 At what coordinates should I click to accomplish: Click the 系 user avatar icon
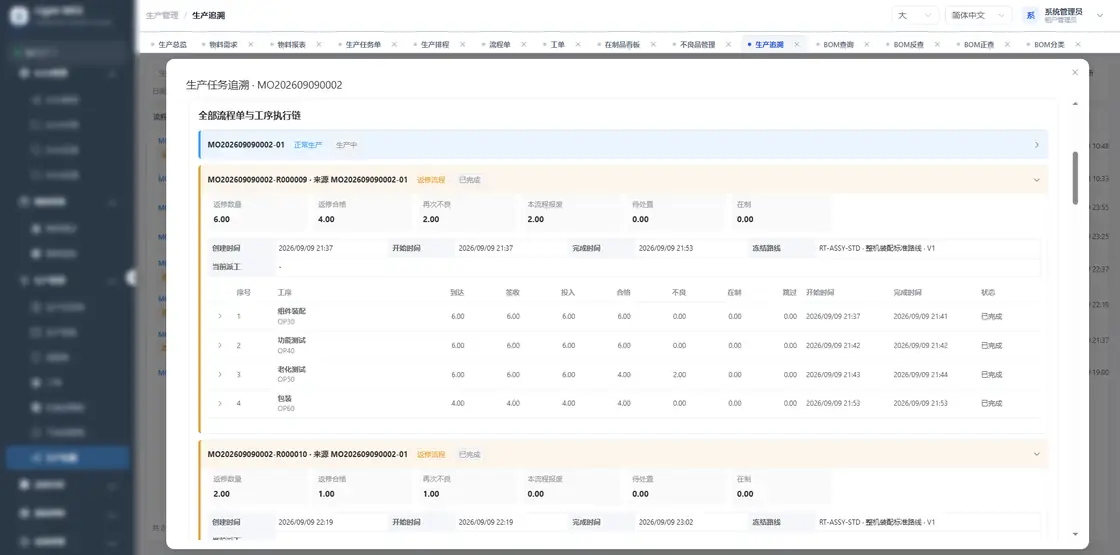[x=1030, y=15]
